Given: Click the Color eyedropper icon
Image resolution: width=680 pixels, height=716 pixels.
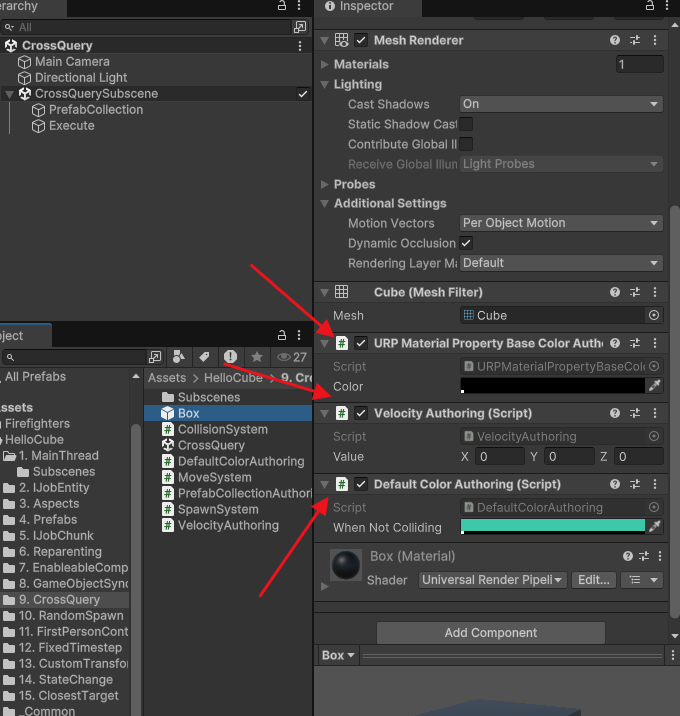Looking at the screenshot, I should [654, 386].
